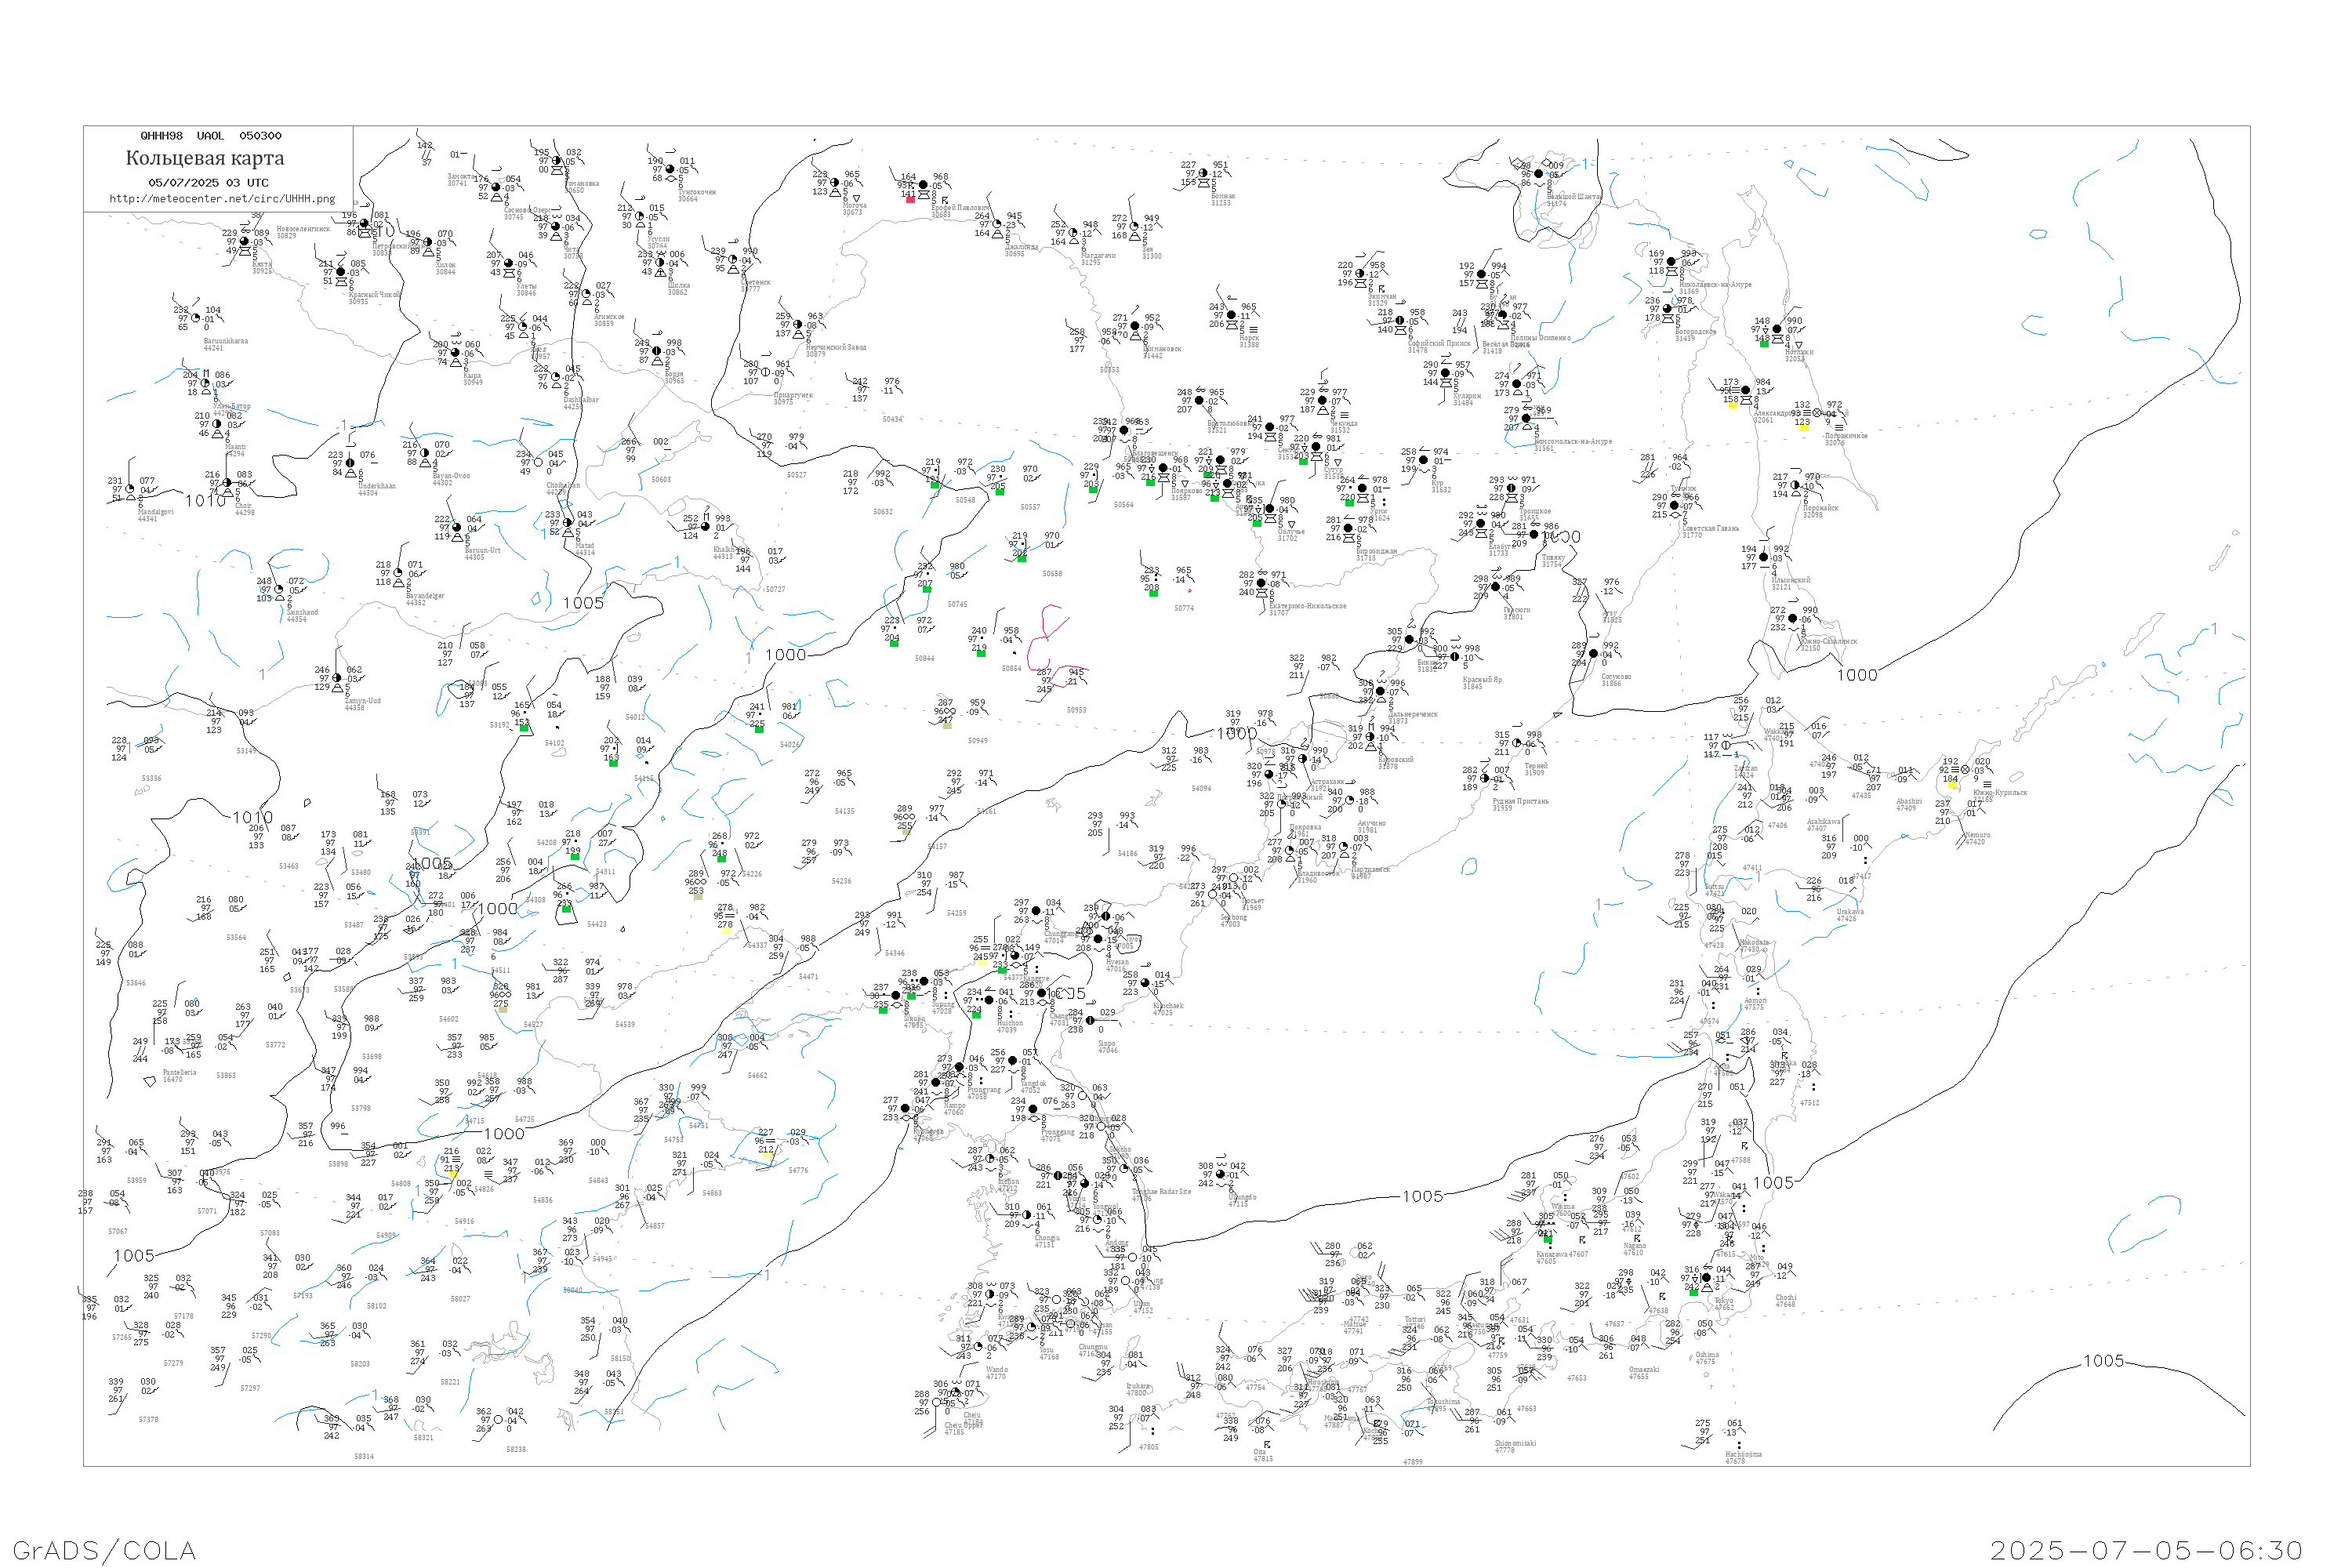Image resolution: width=2352 pixels, height=1568 pixels.
Task: Click the Choshi 47648 station label
Action: click(x=1786, y=1301)
